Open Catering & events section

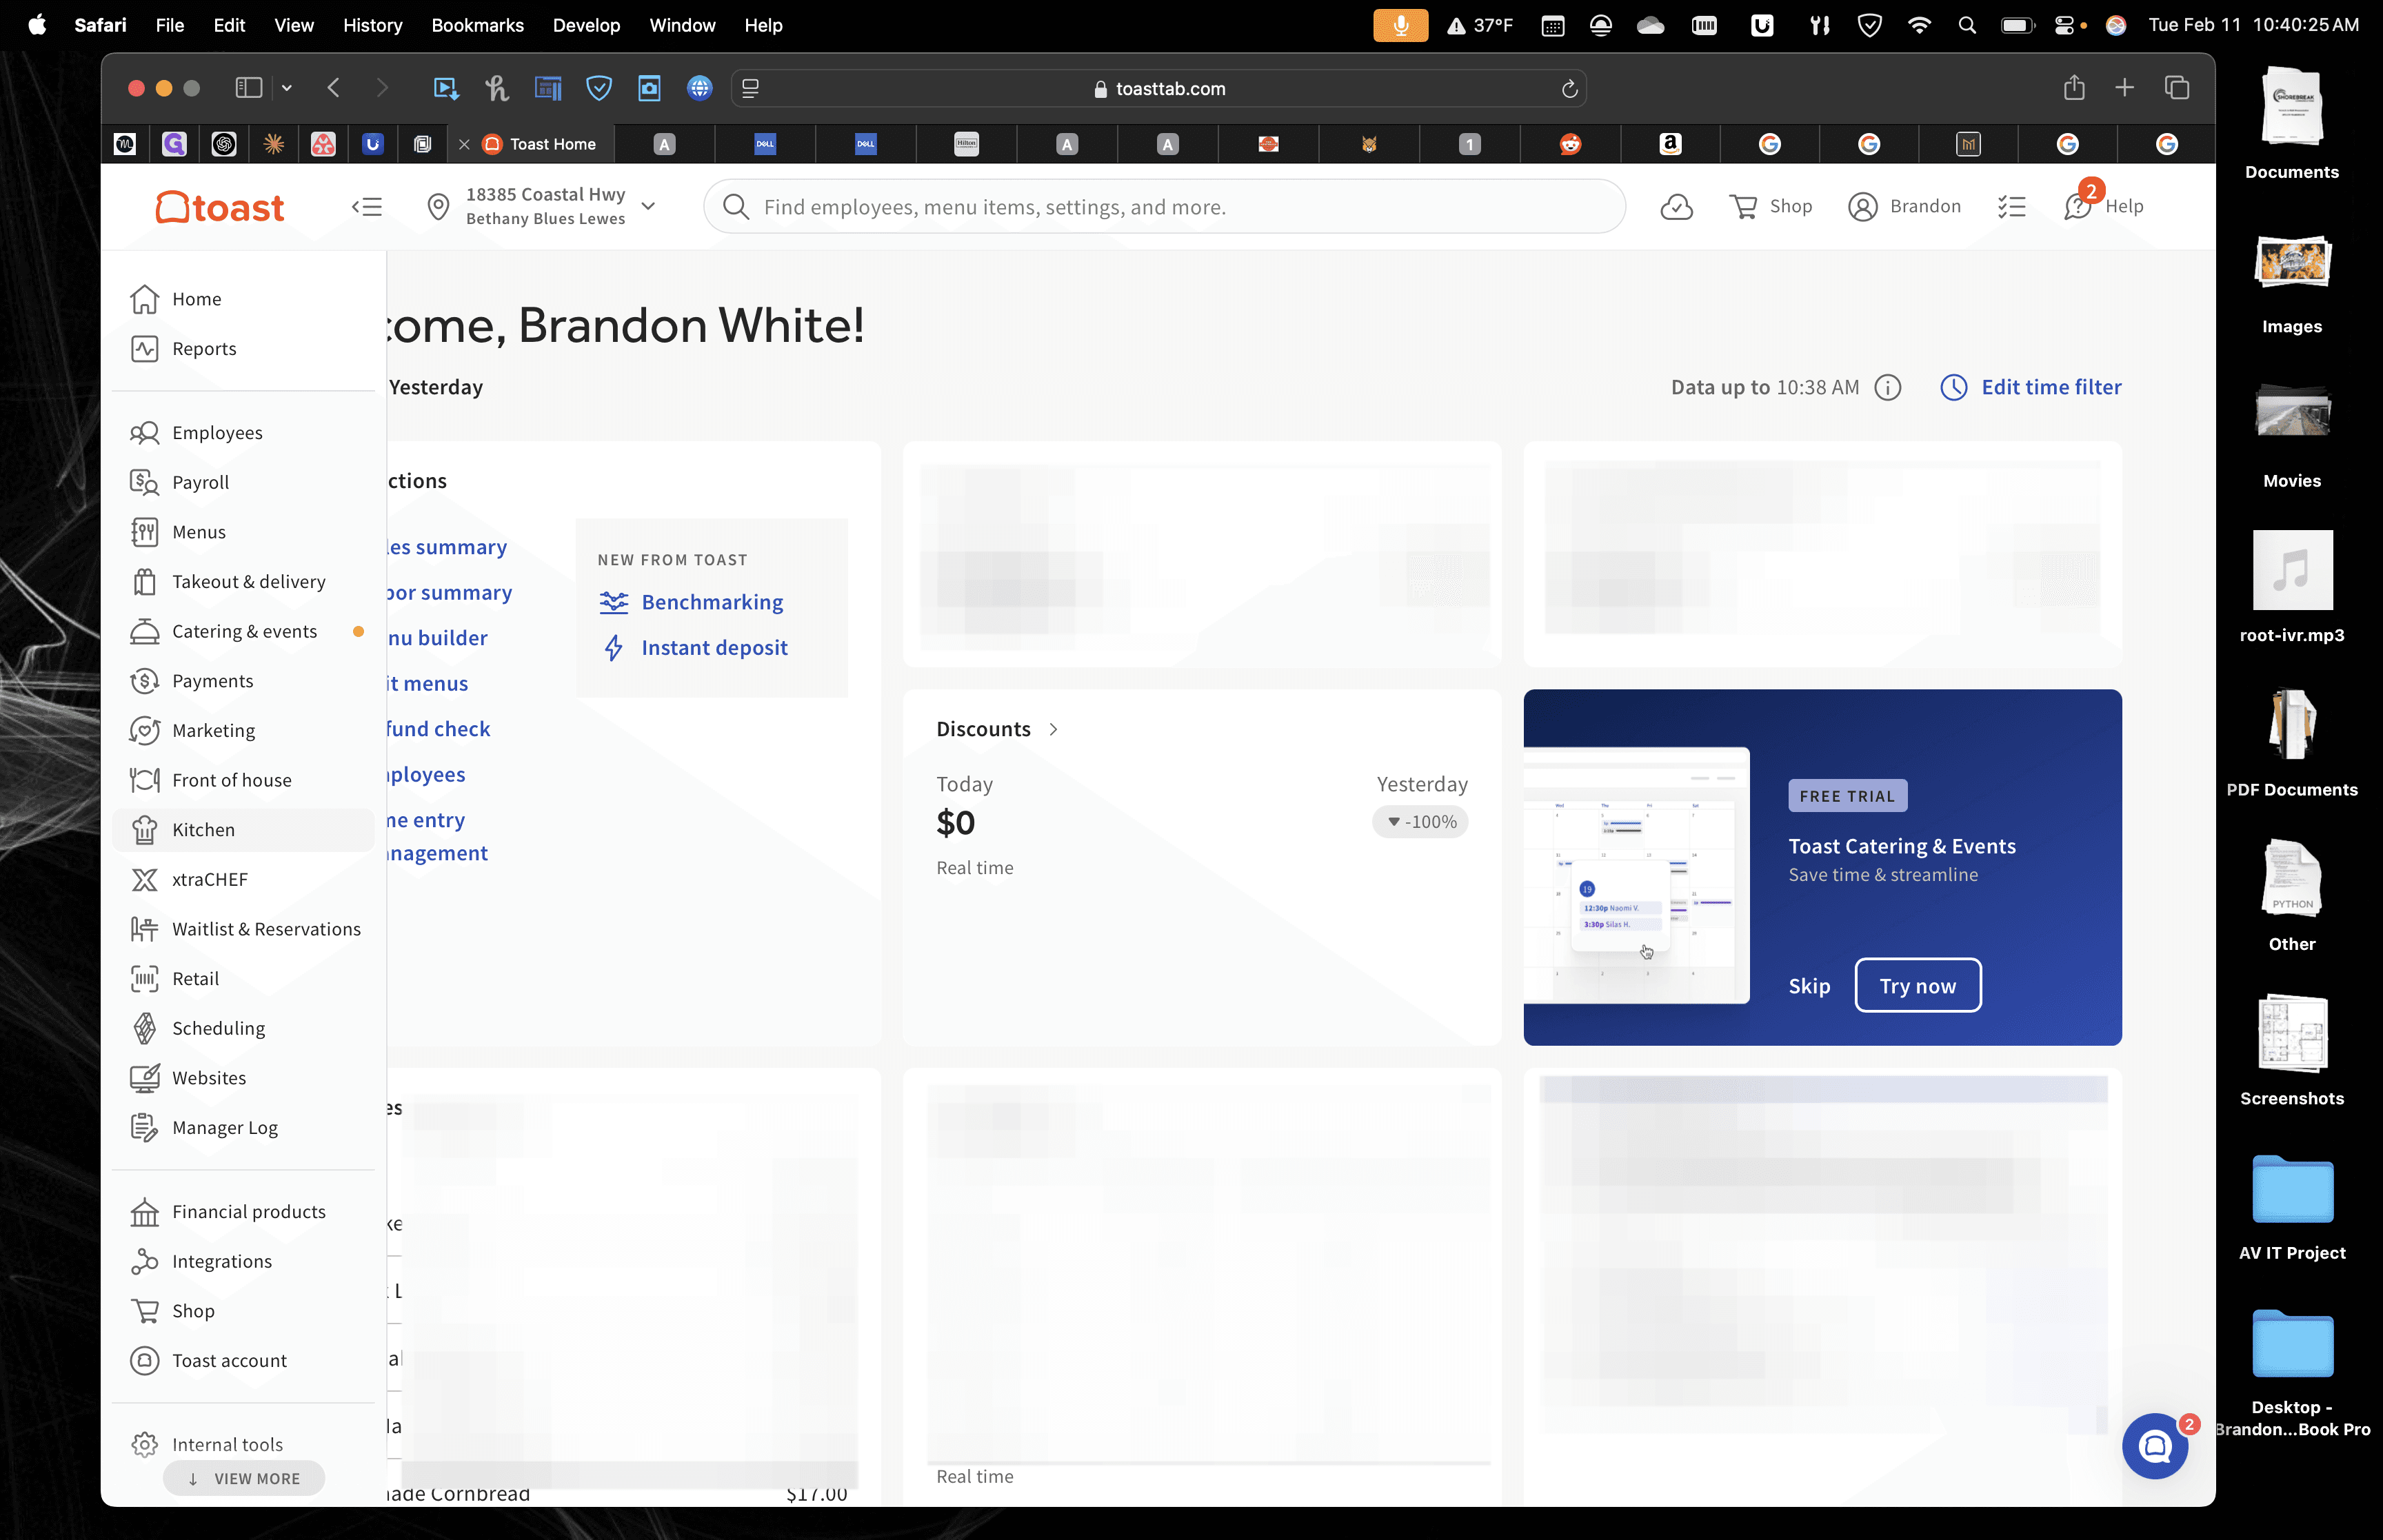coord(243,631)
